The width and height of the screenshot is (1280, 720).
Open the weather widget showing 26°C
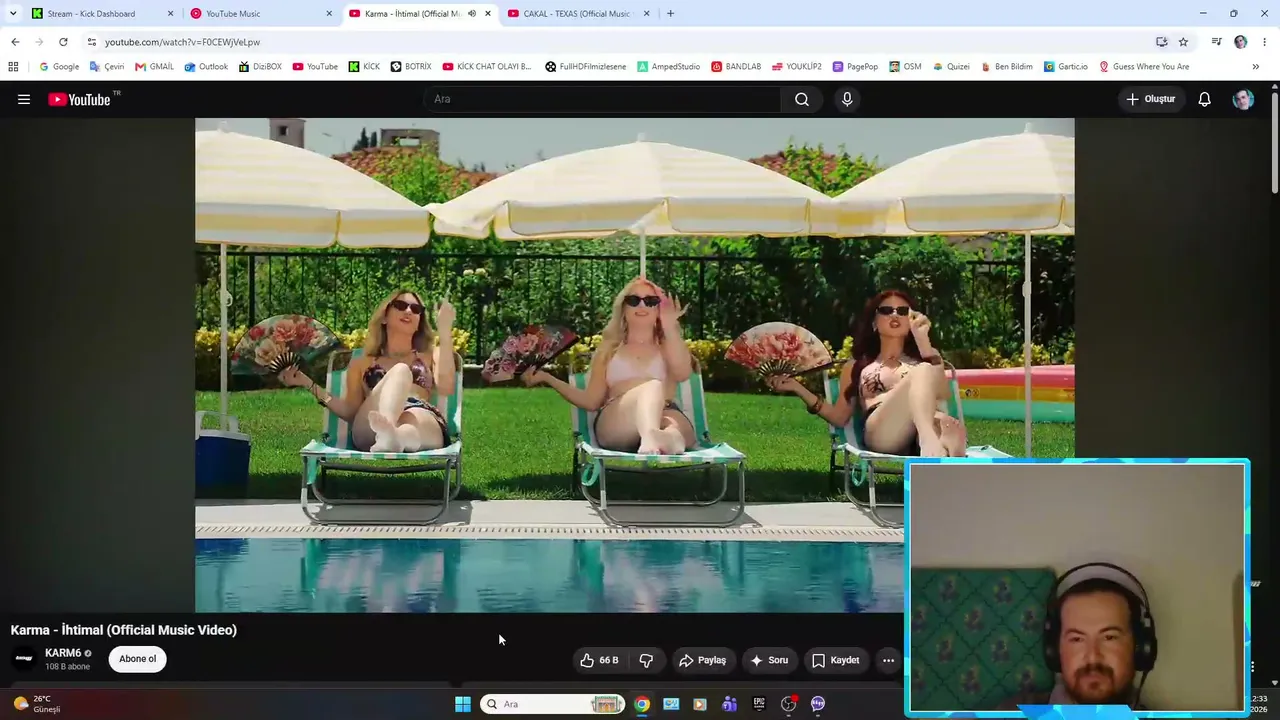pyautogui.click(x=37, y=704)
